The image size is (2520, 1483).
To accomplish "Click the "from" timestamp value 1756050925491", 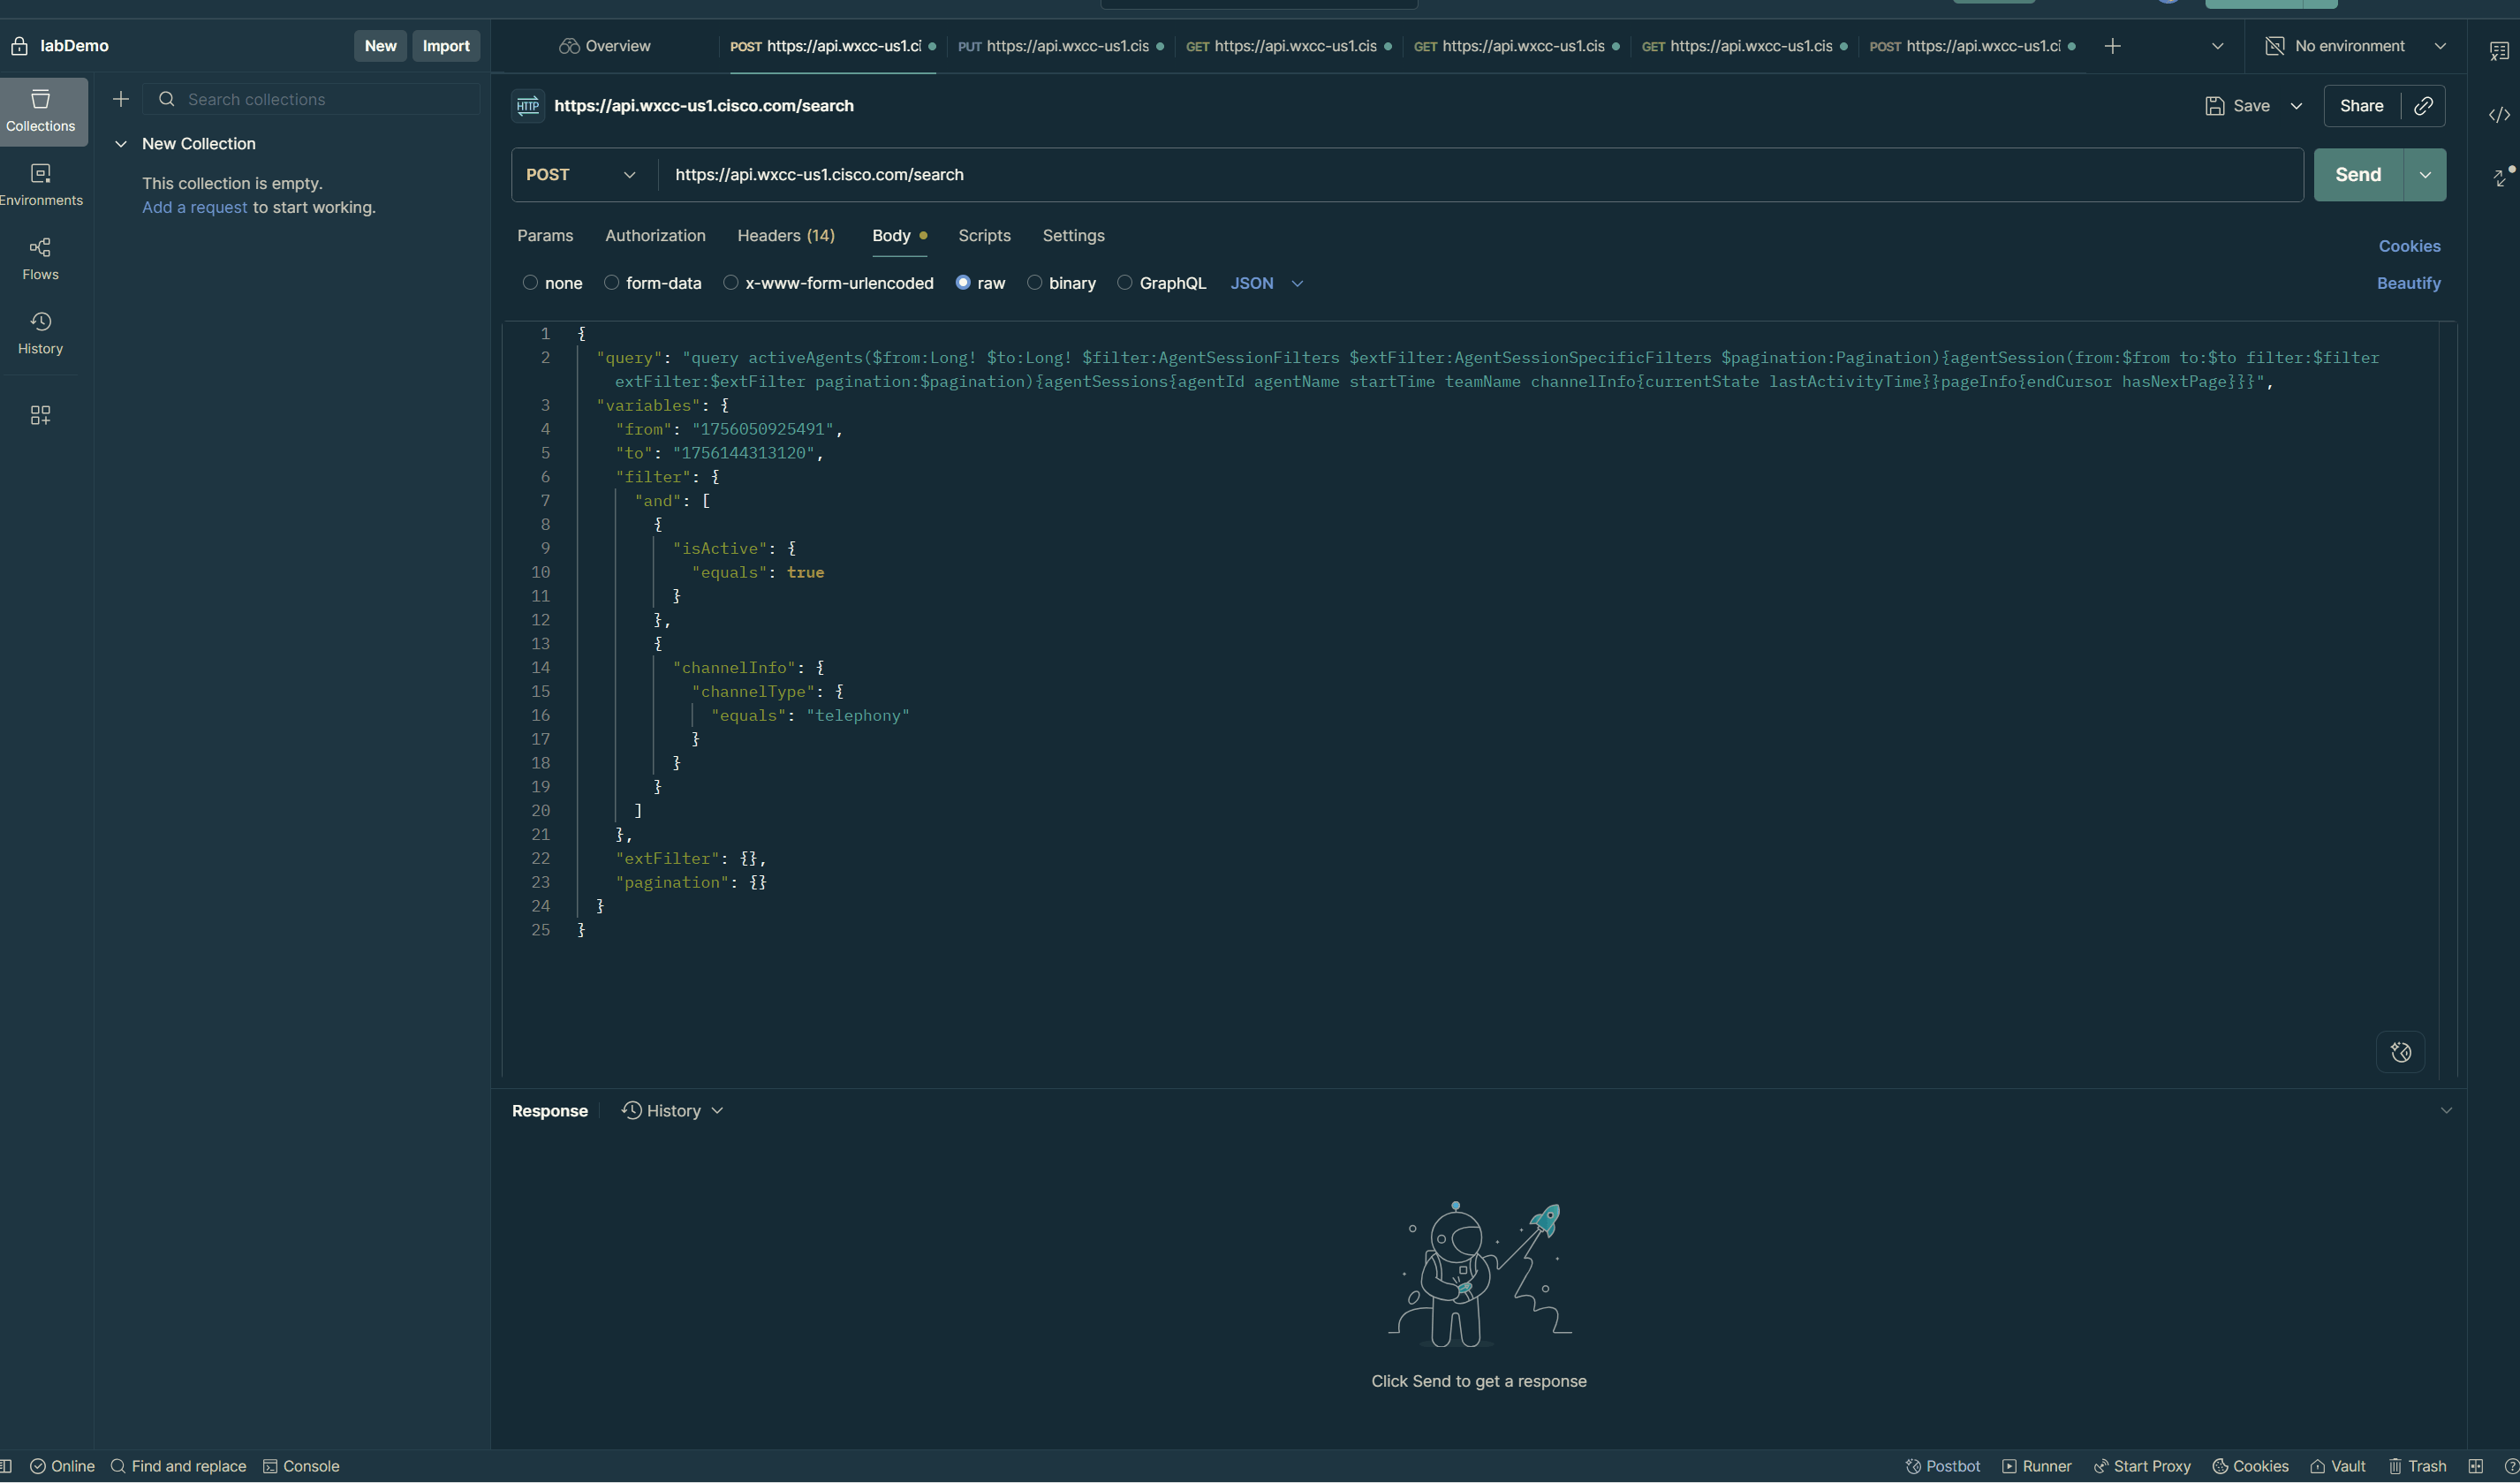I will coord(762,429).
